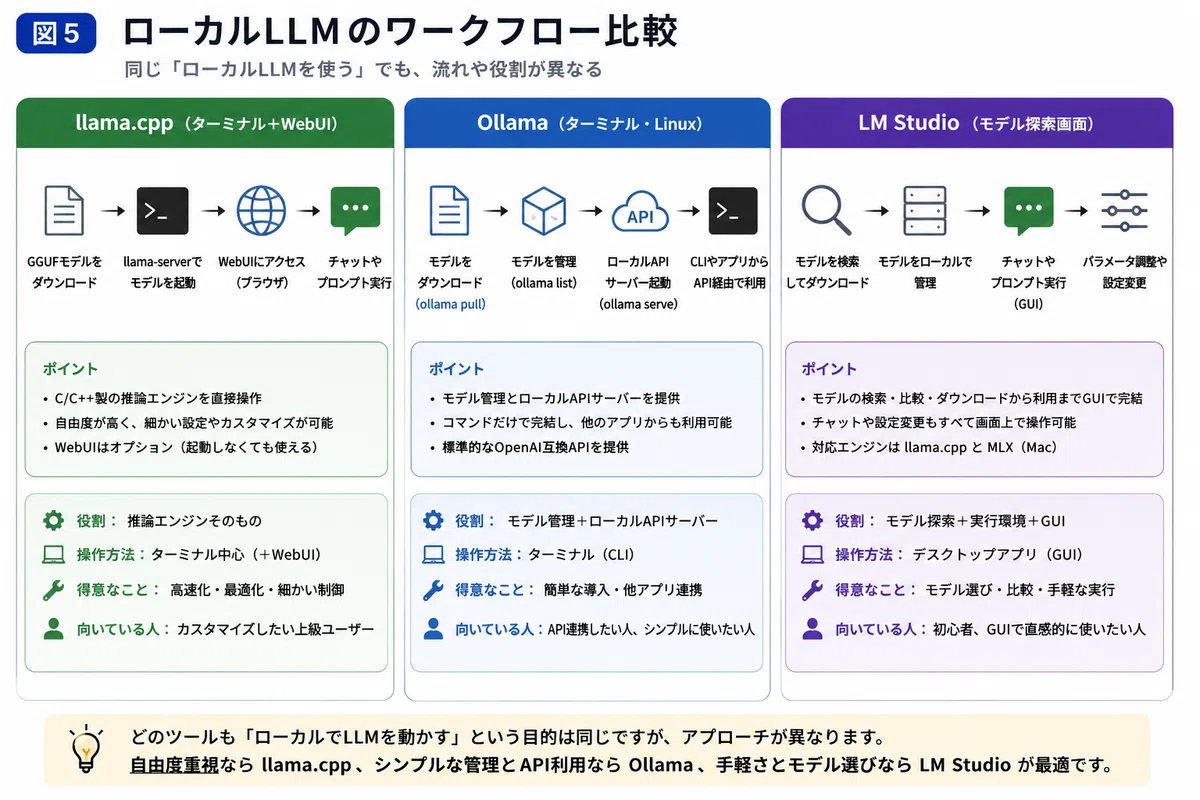Screen dimensions: 1200x800
Task: Click the 図5 badge
Action: (x=56, y=33)
